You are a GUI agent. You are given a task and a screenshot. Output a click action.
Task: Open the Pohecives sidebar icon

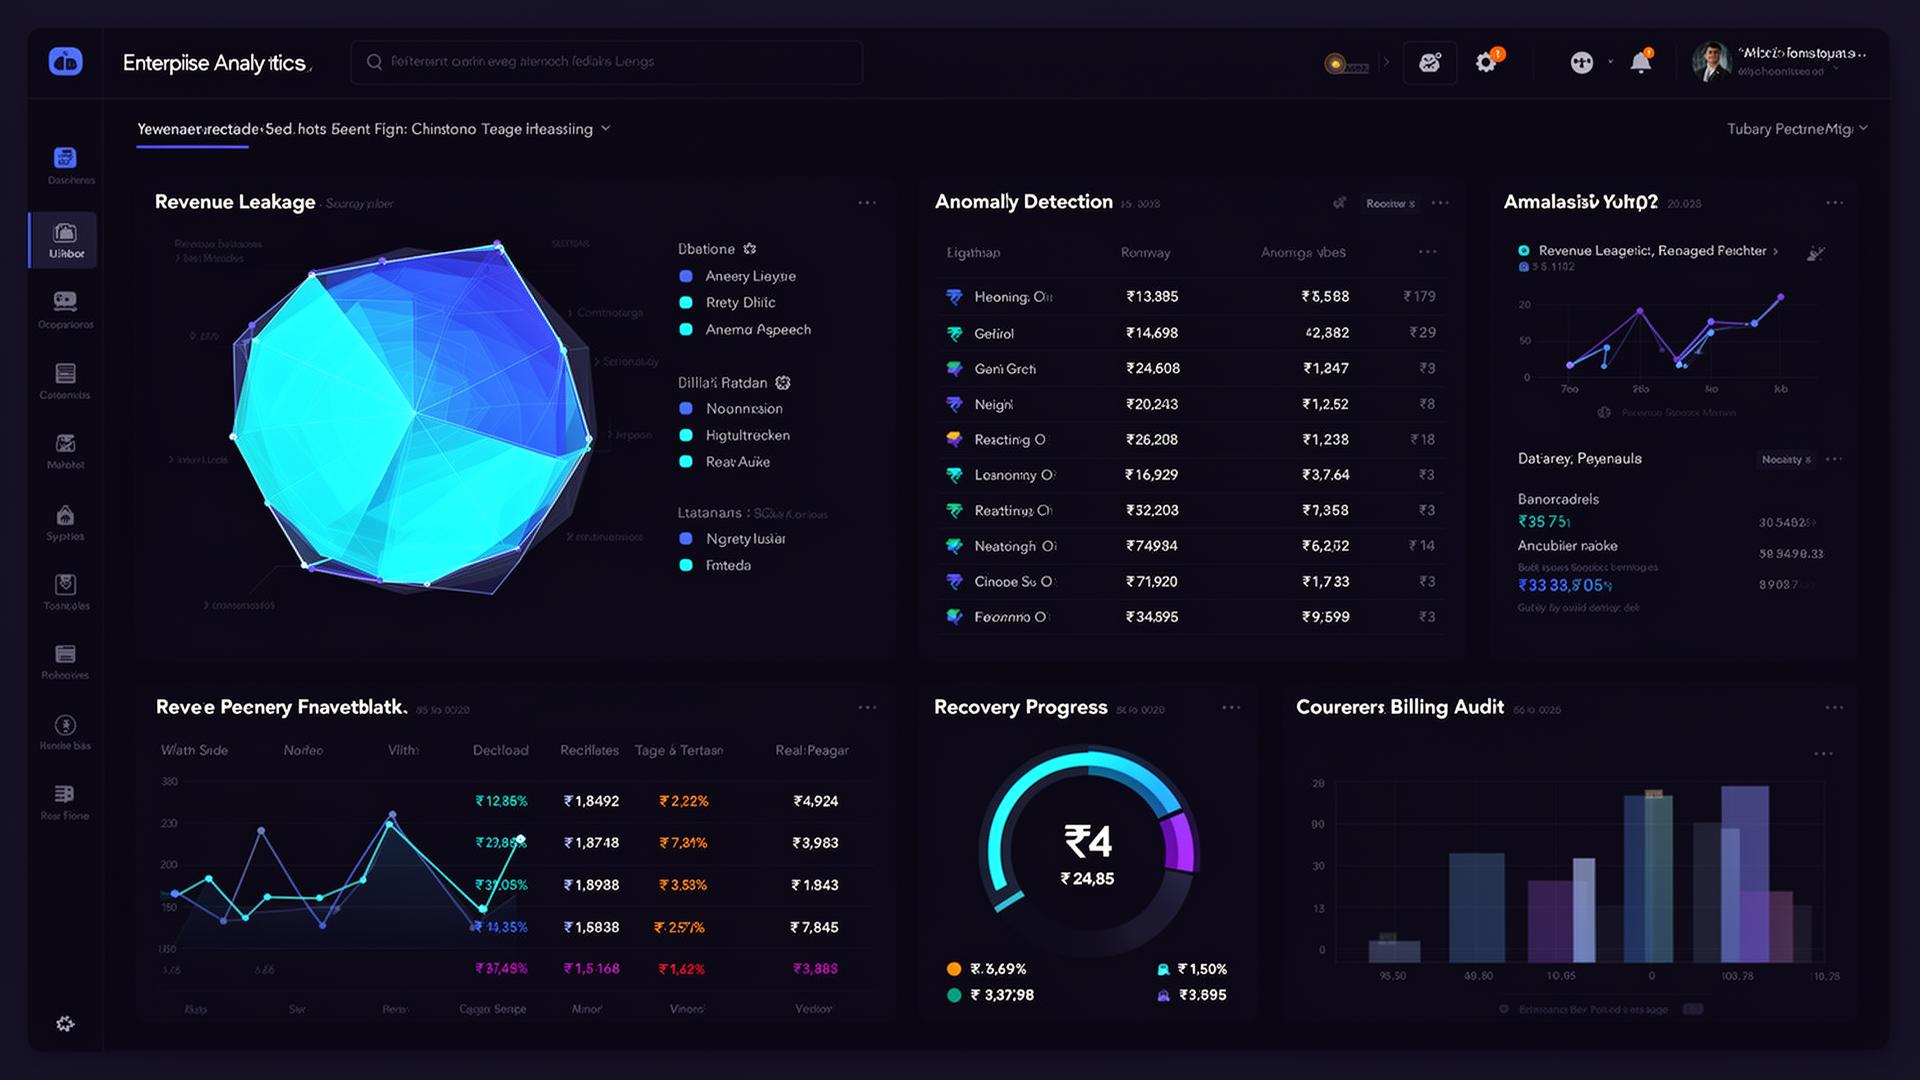coord(65,654)
